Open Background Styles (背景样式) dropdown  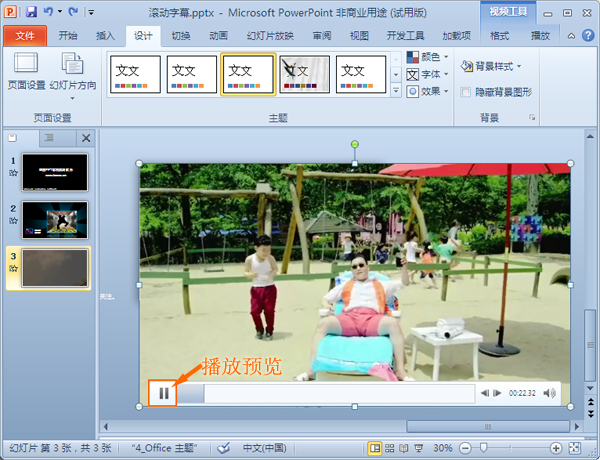pyautogui.click(x=491, y=66)
